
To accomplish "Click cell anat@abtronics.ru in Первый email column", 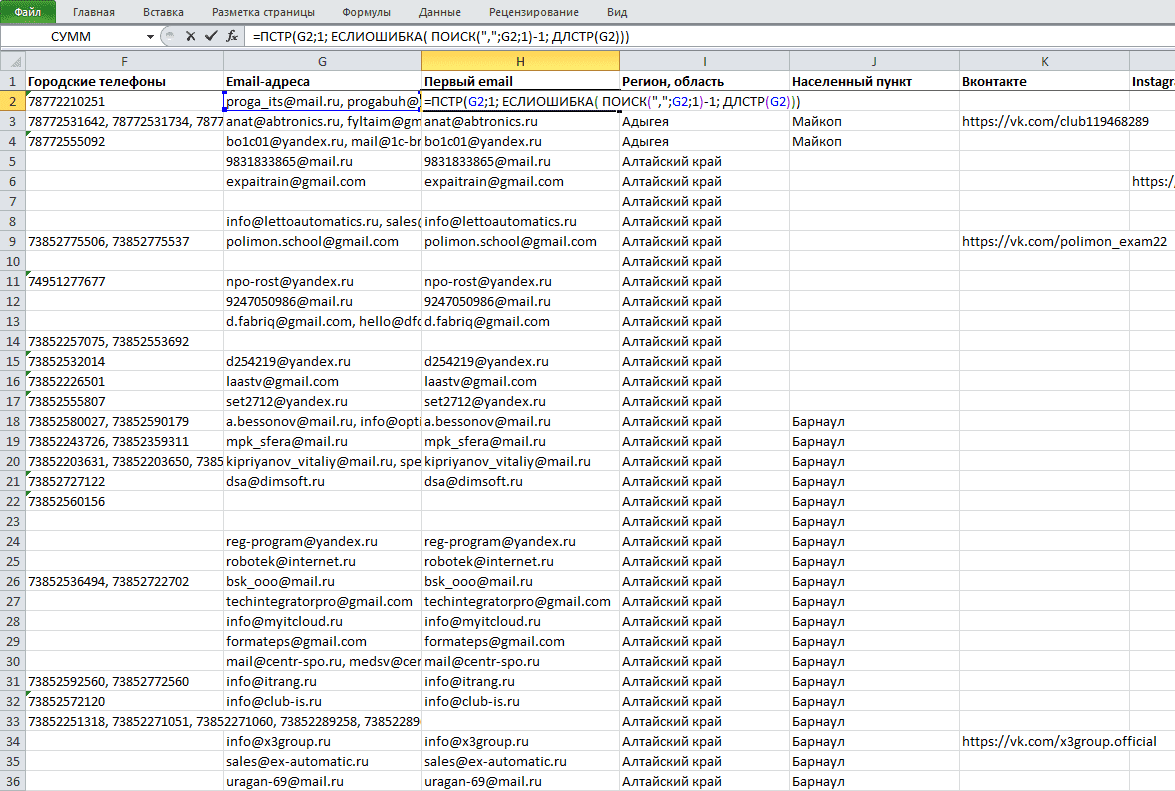I will click(x=520, y=121).
